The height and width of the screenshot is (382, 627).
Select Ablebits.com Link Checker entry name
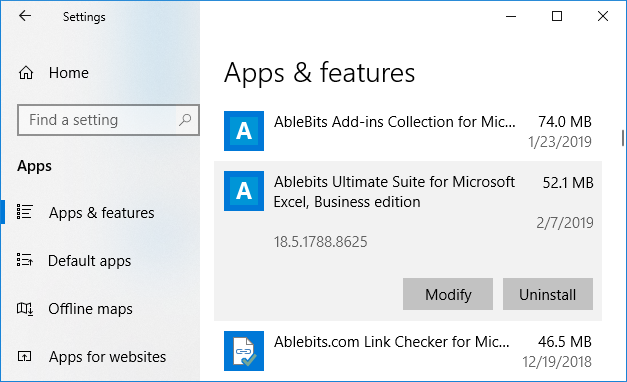pos(392,342)
